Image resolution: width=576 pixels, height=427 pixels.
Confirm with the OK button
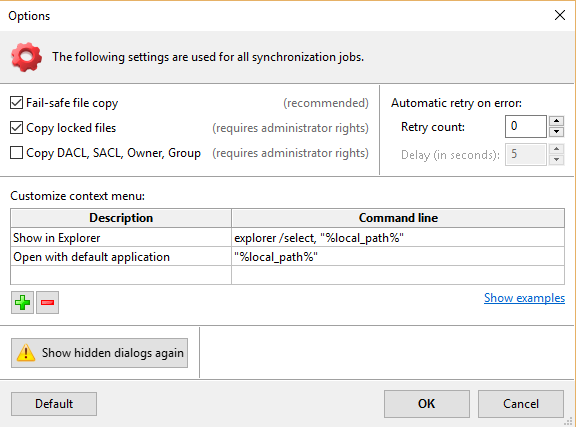(x=427, y=404)
